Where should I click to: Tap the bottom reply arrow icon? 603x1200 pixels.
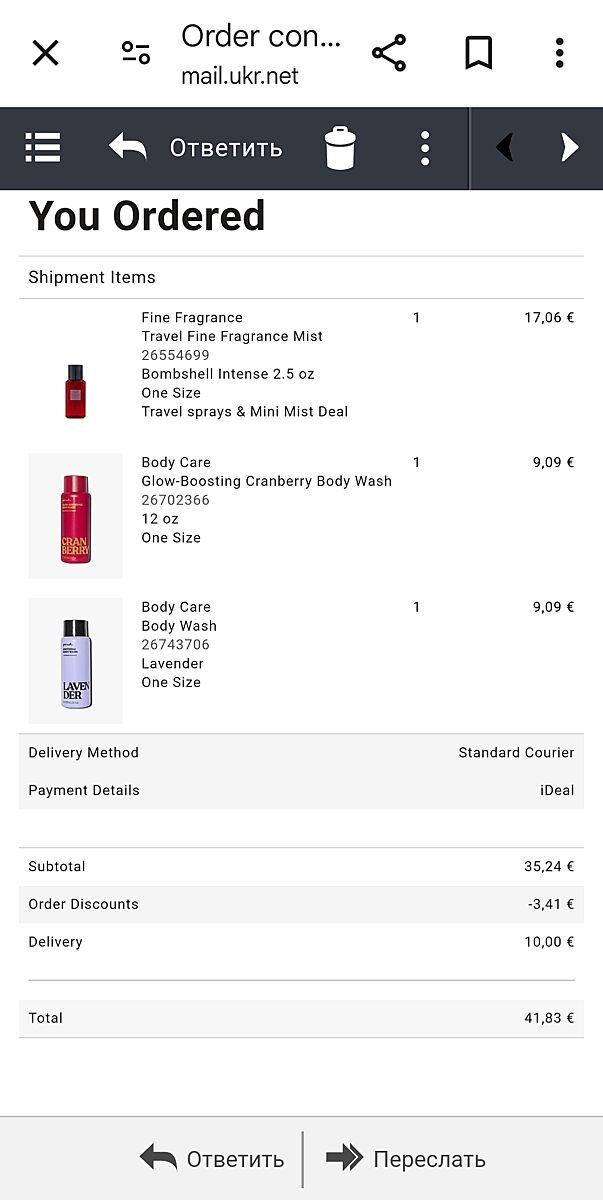(x=159, y=1159)
